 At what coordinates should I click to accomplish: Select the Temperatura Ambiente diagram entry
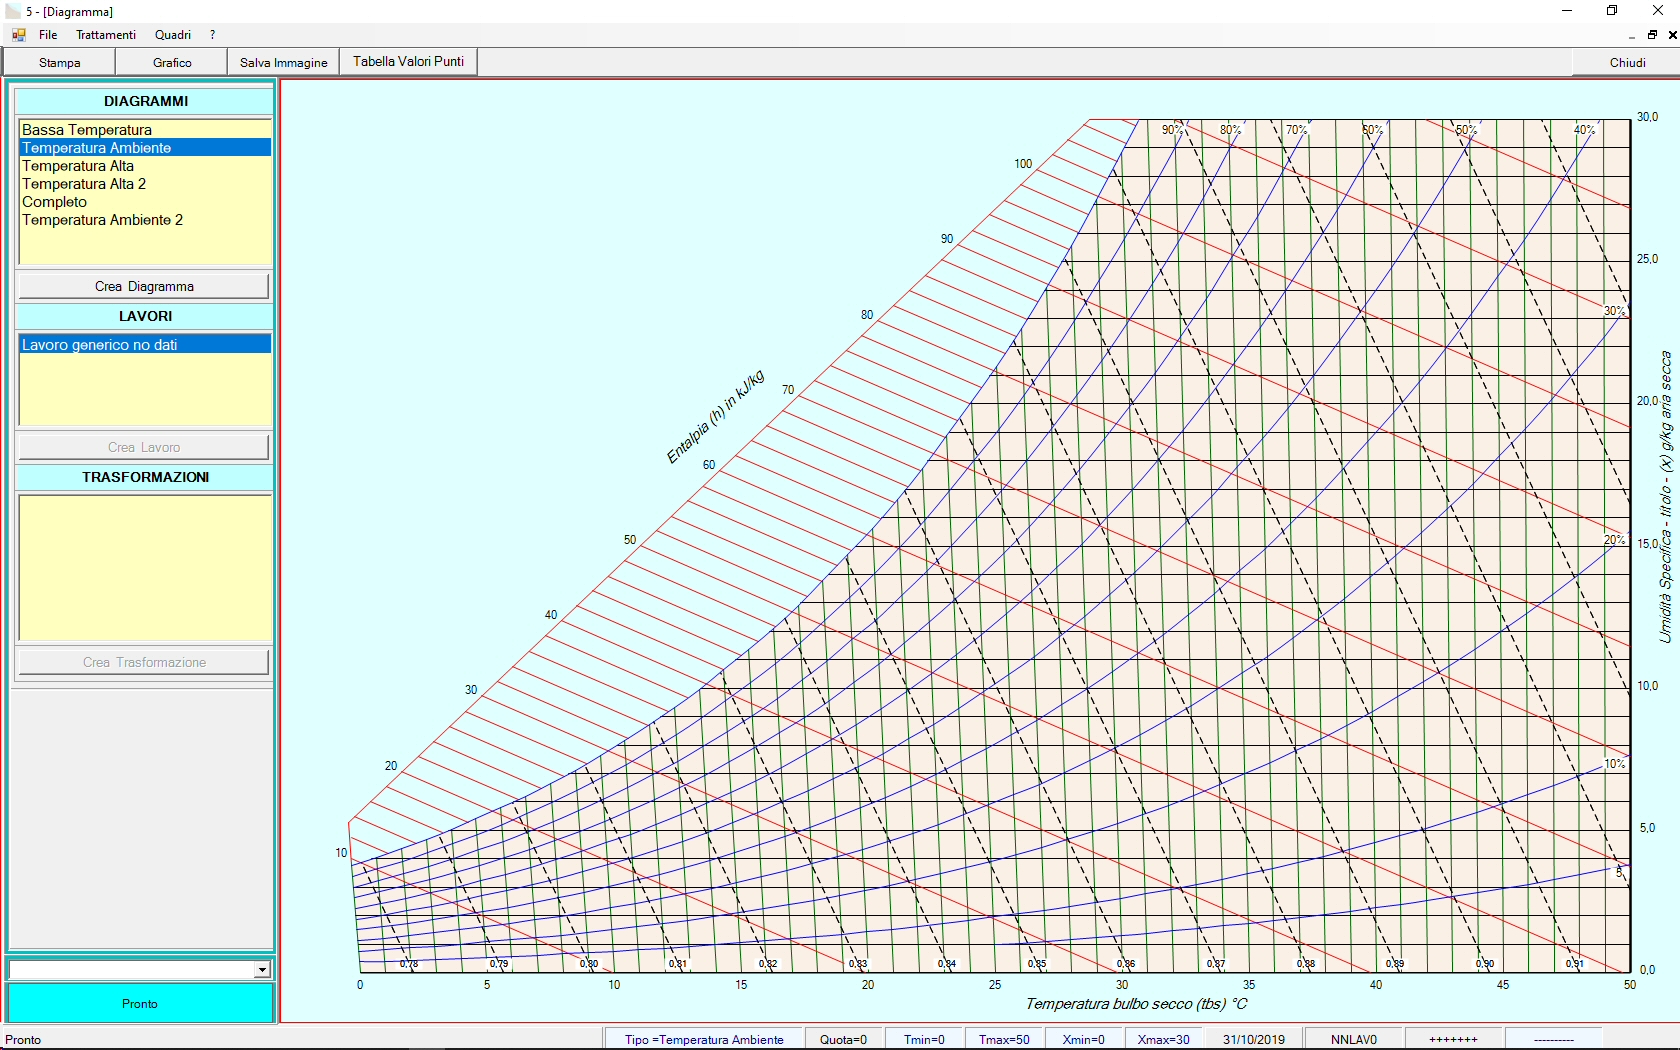pyautogui.click(x=145, y=148)
